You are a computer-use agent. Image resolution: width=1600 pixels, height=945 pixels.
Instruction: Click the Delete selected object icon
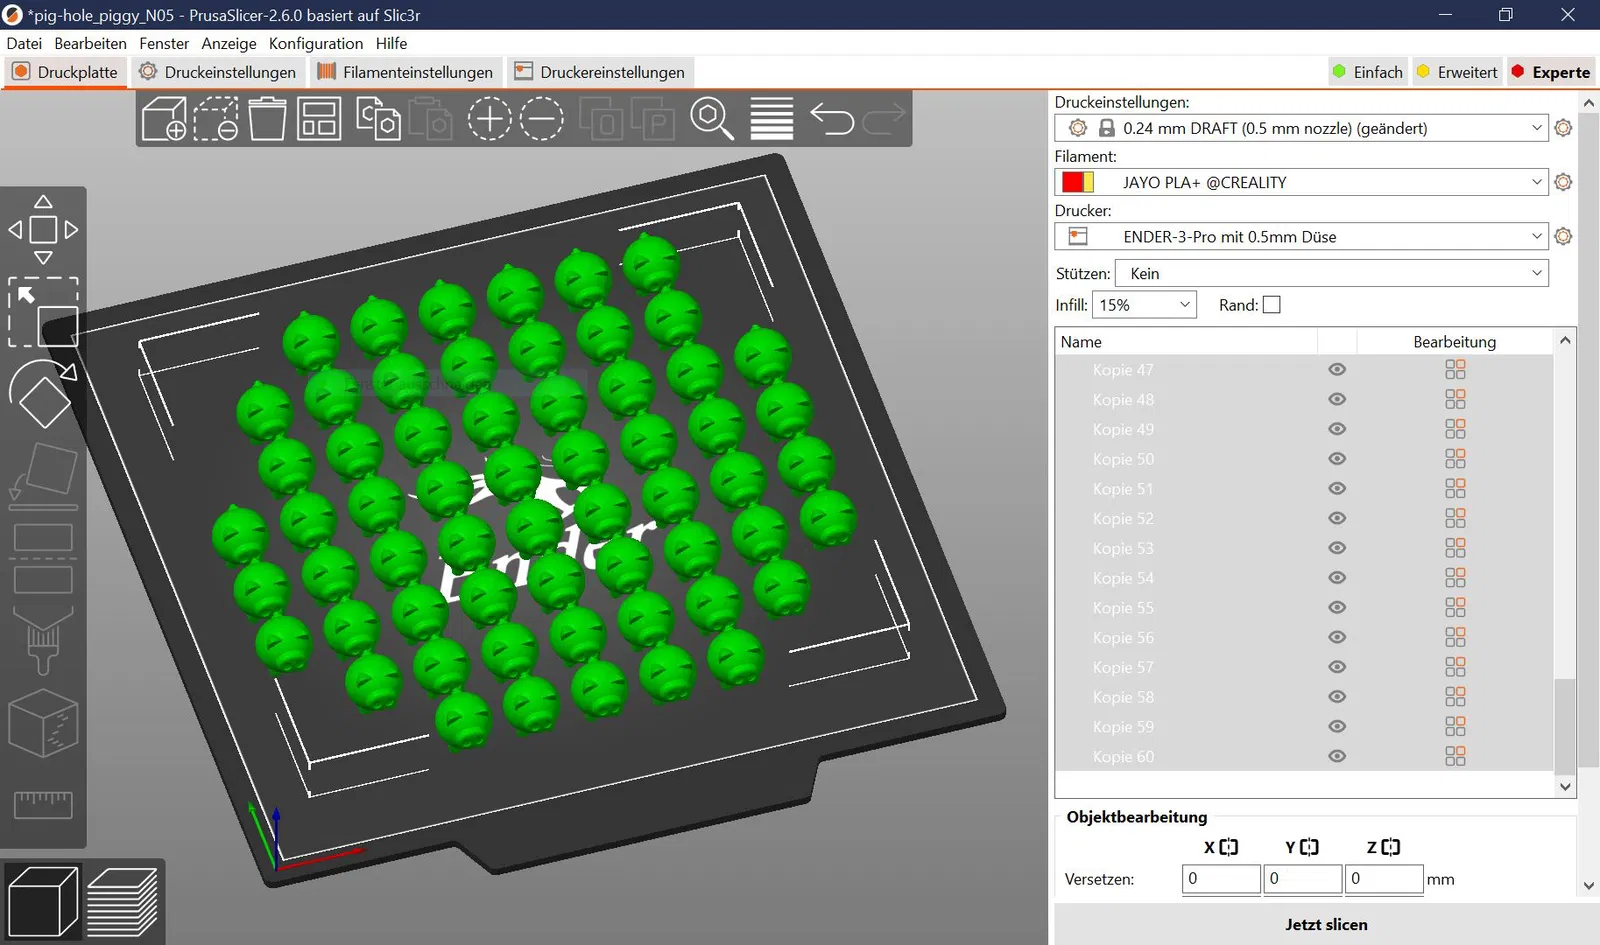(x=216, y=119)
